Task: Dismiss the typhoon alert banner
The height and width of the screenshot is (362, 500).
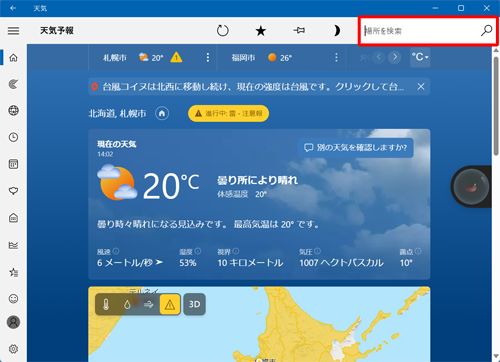Action: (x=421, y=87)
